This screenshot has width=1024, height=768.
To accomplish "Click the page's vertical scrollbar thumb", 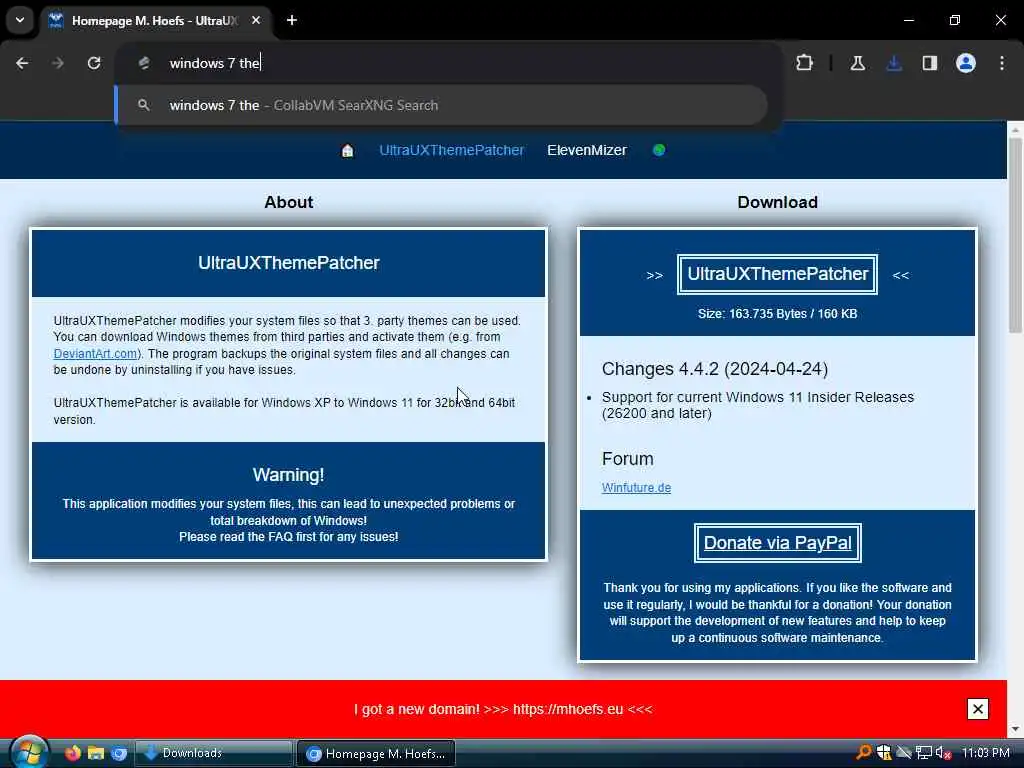I will (1016, 235).
